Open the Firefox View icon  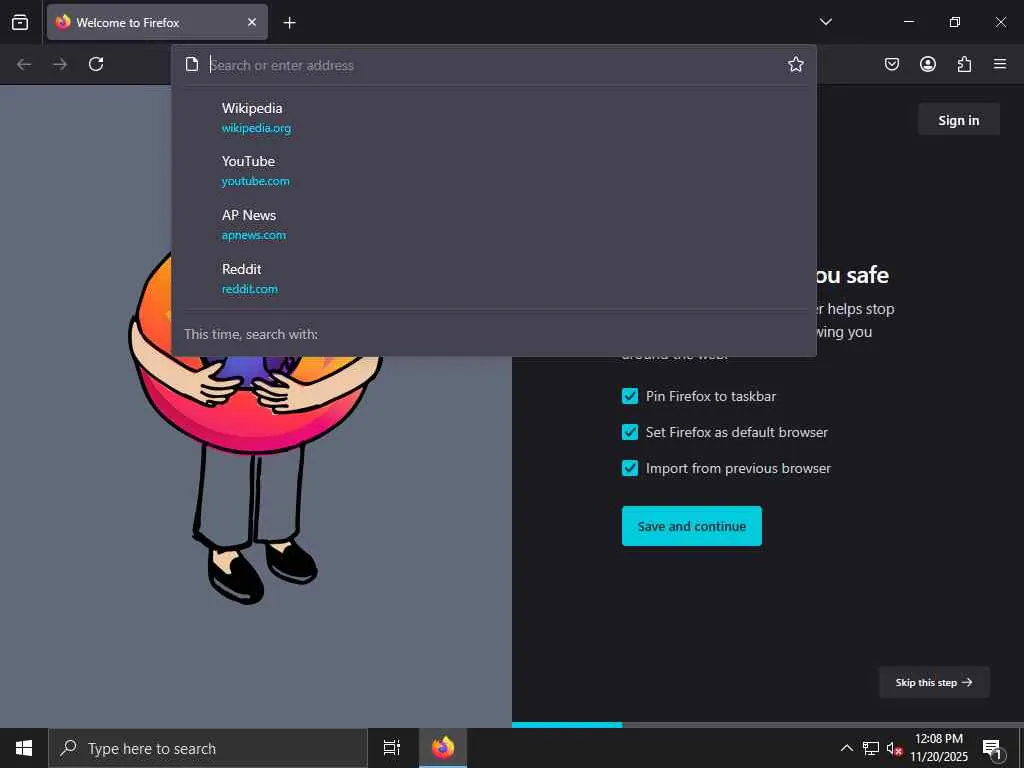pos(20,22)
